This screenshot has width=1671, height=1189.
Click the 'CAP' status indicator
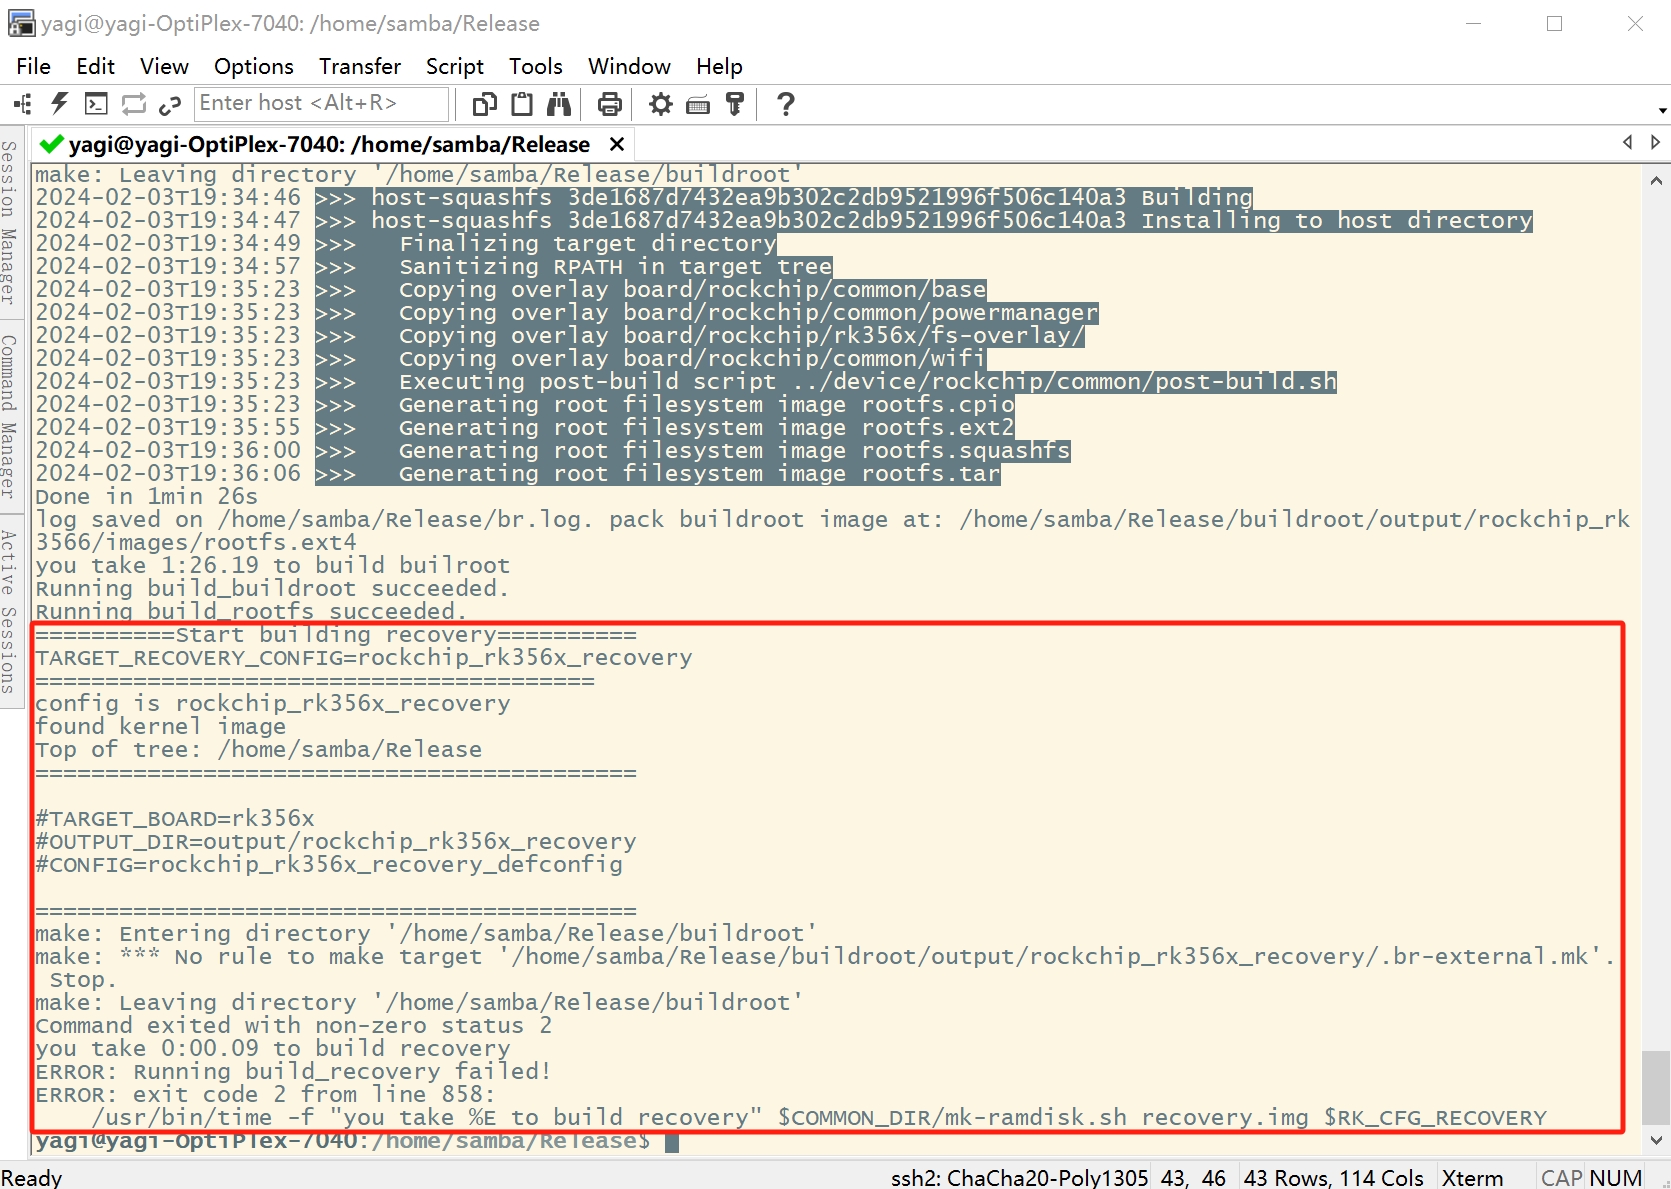pos(1562,1177)
